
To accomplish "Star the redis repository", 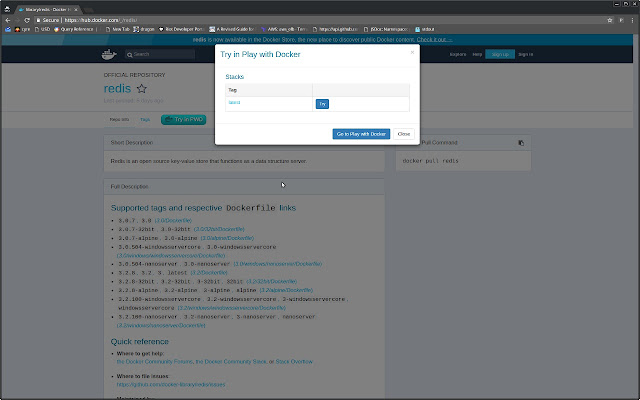I will coord(142,89).
